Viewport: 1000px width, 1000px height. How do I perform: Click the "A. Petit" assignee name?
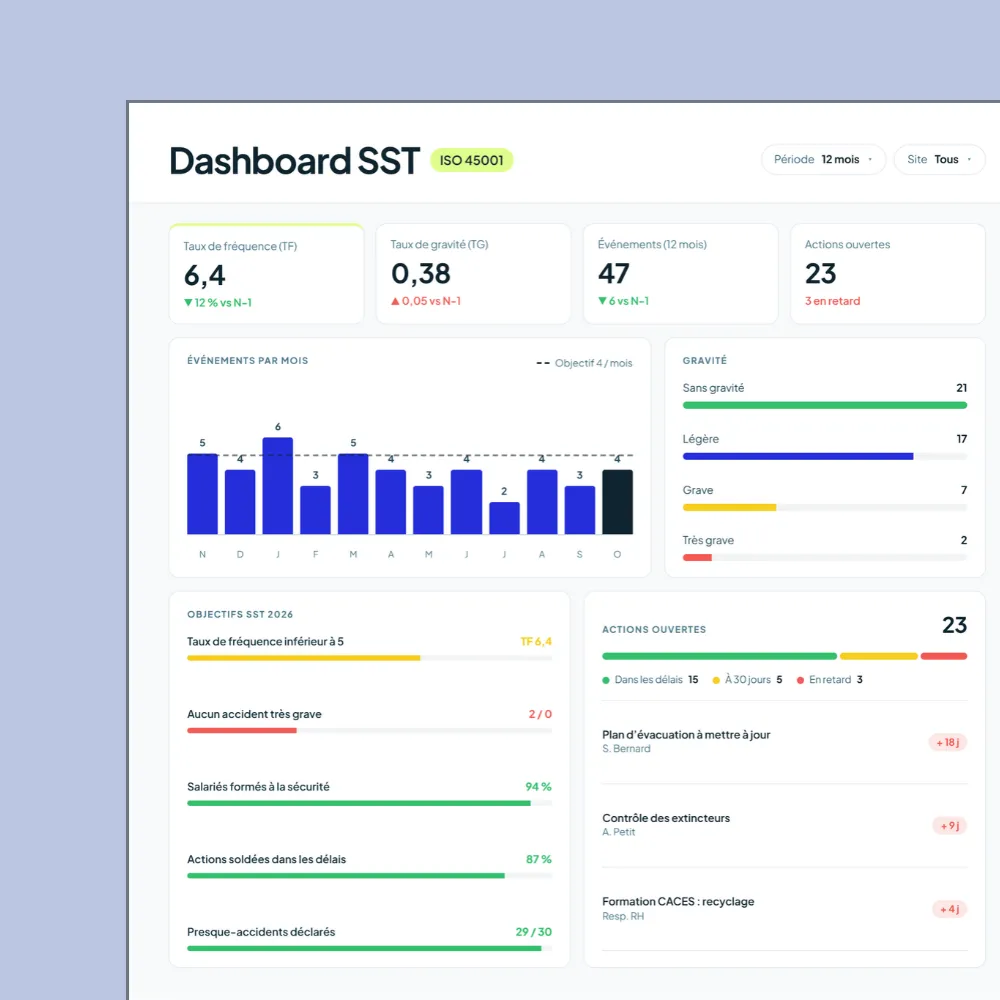click(x=619, y=832)
